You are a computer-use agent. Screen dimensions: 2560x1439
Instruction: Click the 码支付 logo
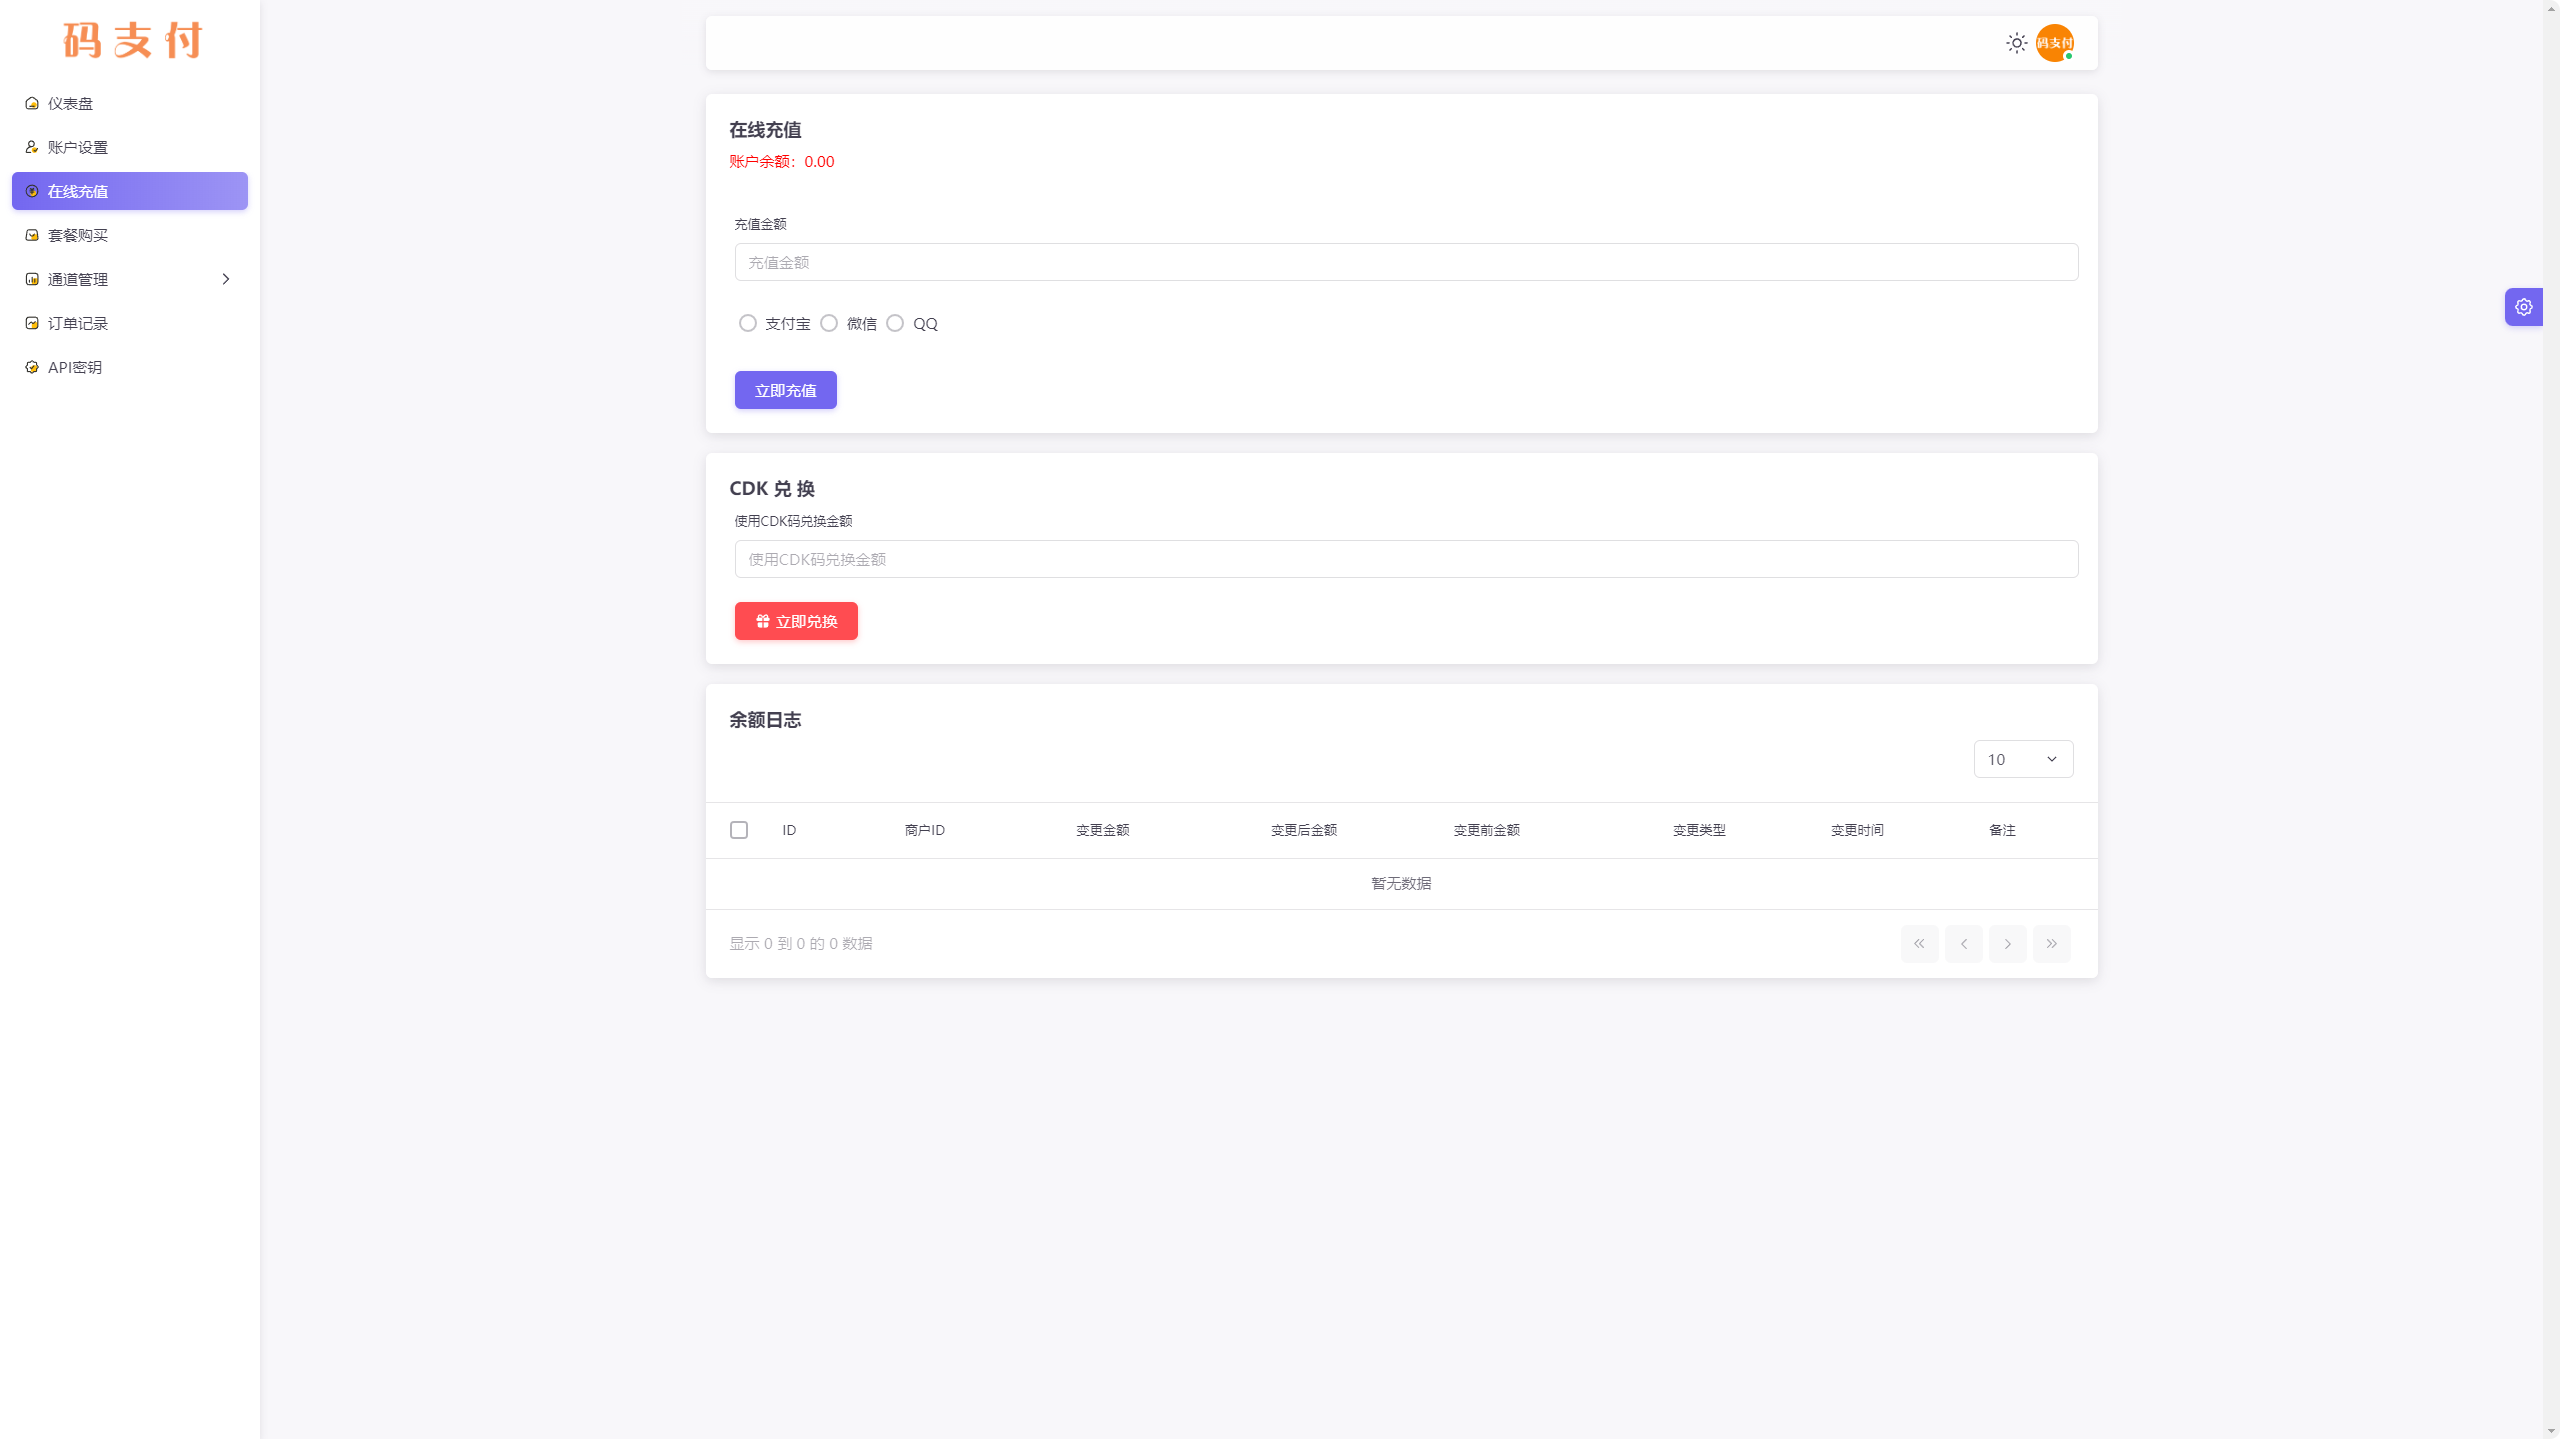point(131,41)
